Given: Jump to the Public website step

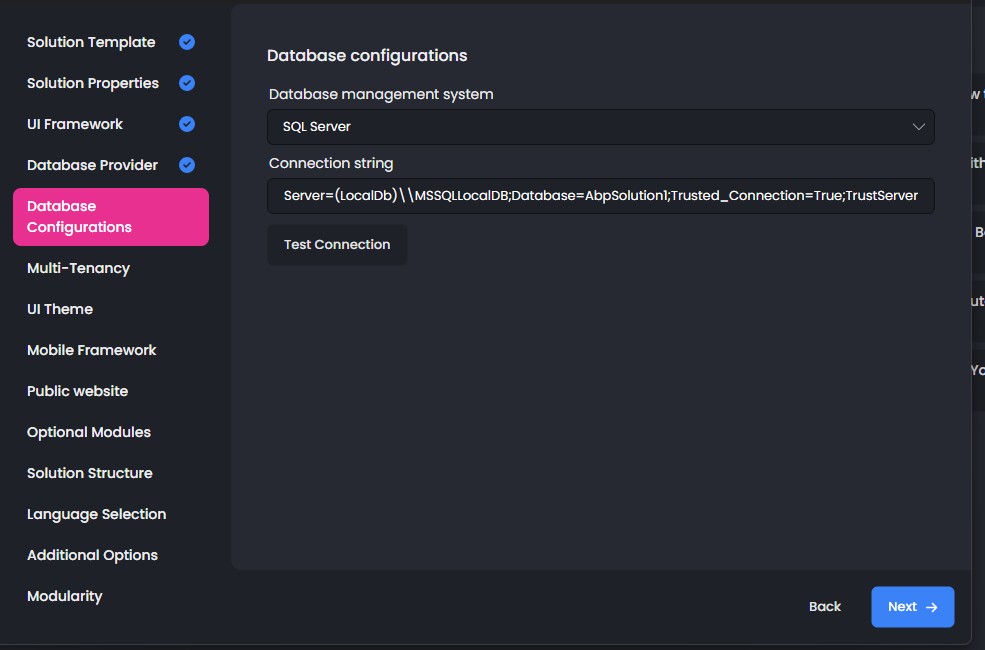Looking at the screenshot, I should pyautogui.click(x=78, y=391).
